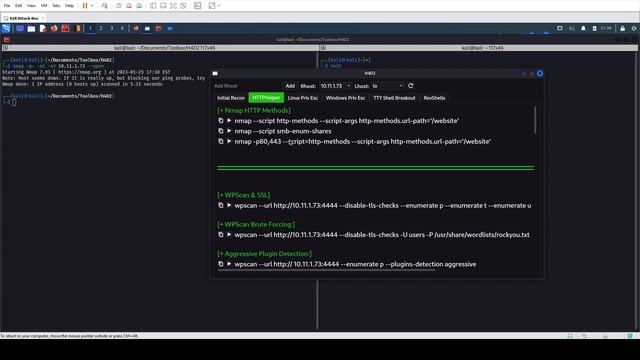Refresh the Lhost interface list
Screen dimensions: 640x360
411,86
